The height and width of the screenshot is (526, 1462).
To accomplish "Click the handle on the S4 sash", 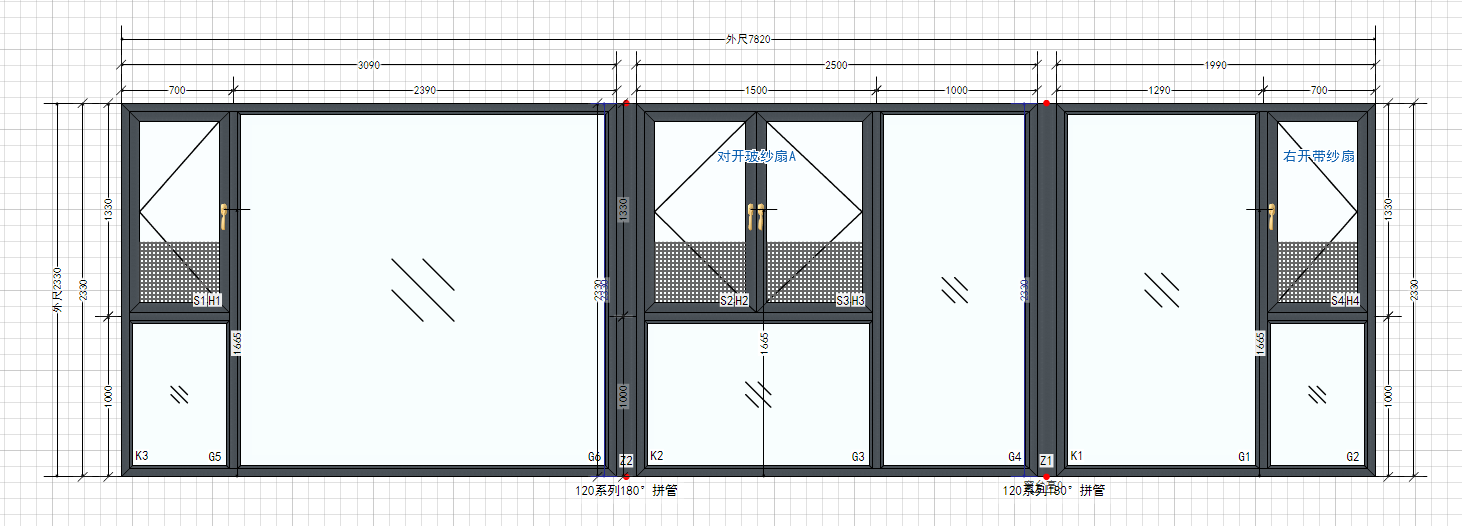I will (1272, 216).
